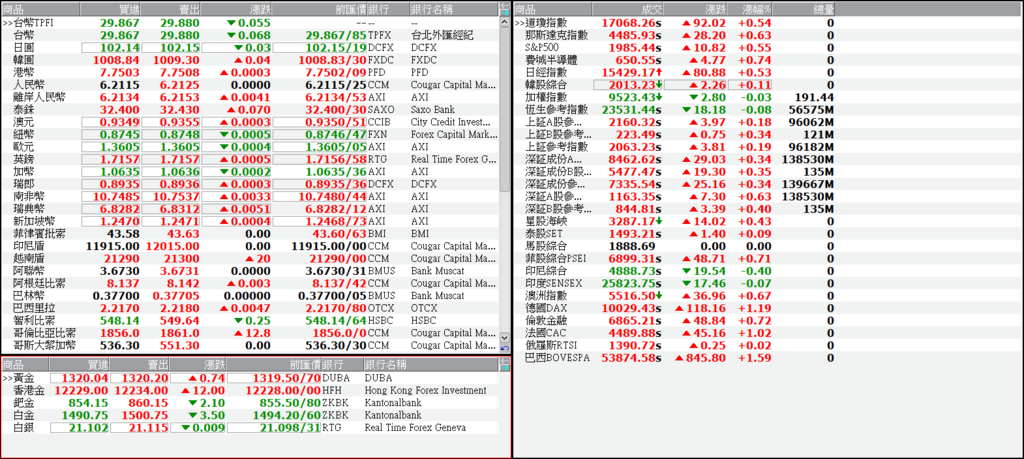Select the 鈀金 palladium row
The image size is (1024, 459).
point(250,403)
